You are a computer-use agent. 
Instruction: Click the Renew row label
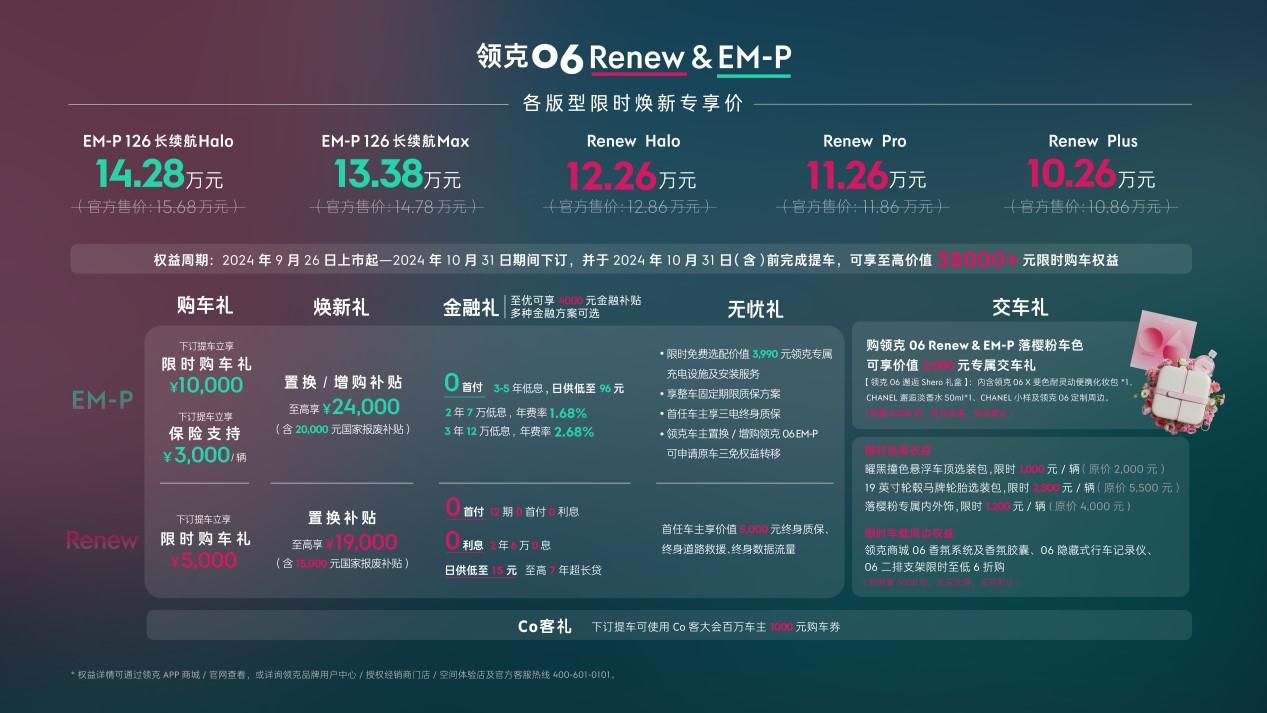tap(102, 540)
